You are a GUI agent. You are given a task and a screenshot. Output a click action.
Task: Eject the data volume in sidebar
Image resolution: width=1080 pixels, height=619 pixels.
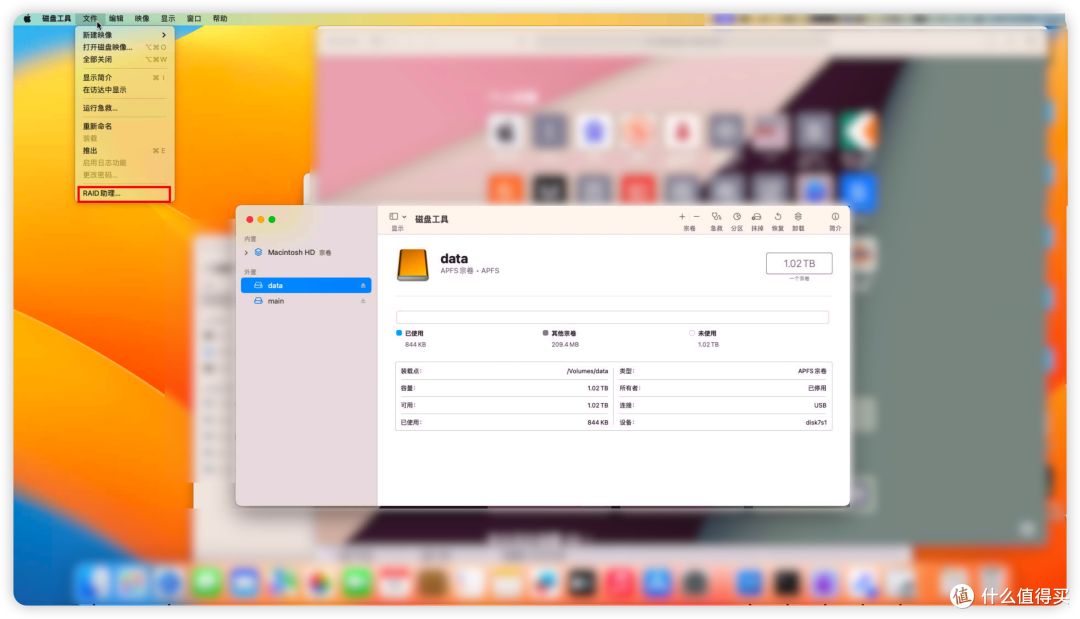(363, 286)
